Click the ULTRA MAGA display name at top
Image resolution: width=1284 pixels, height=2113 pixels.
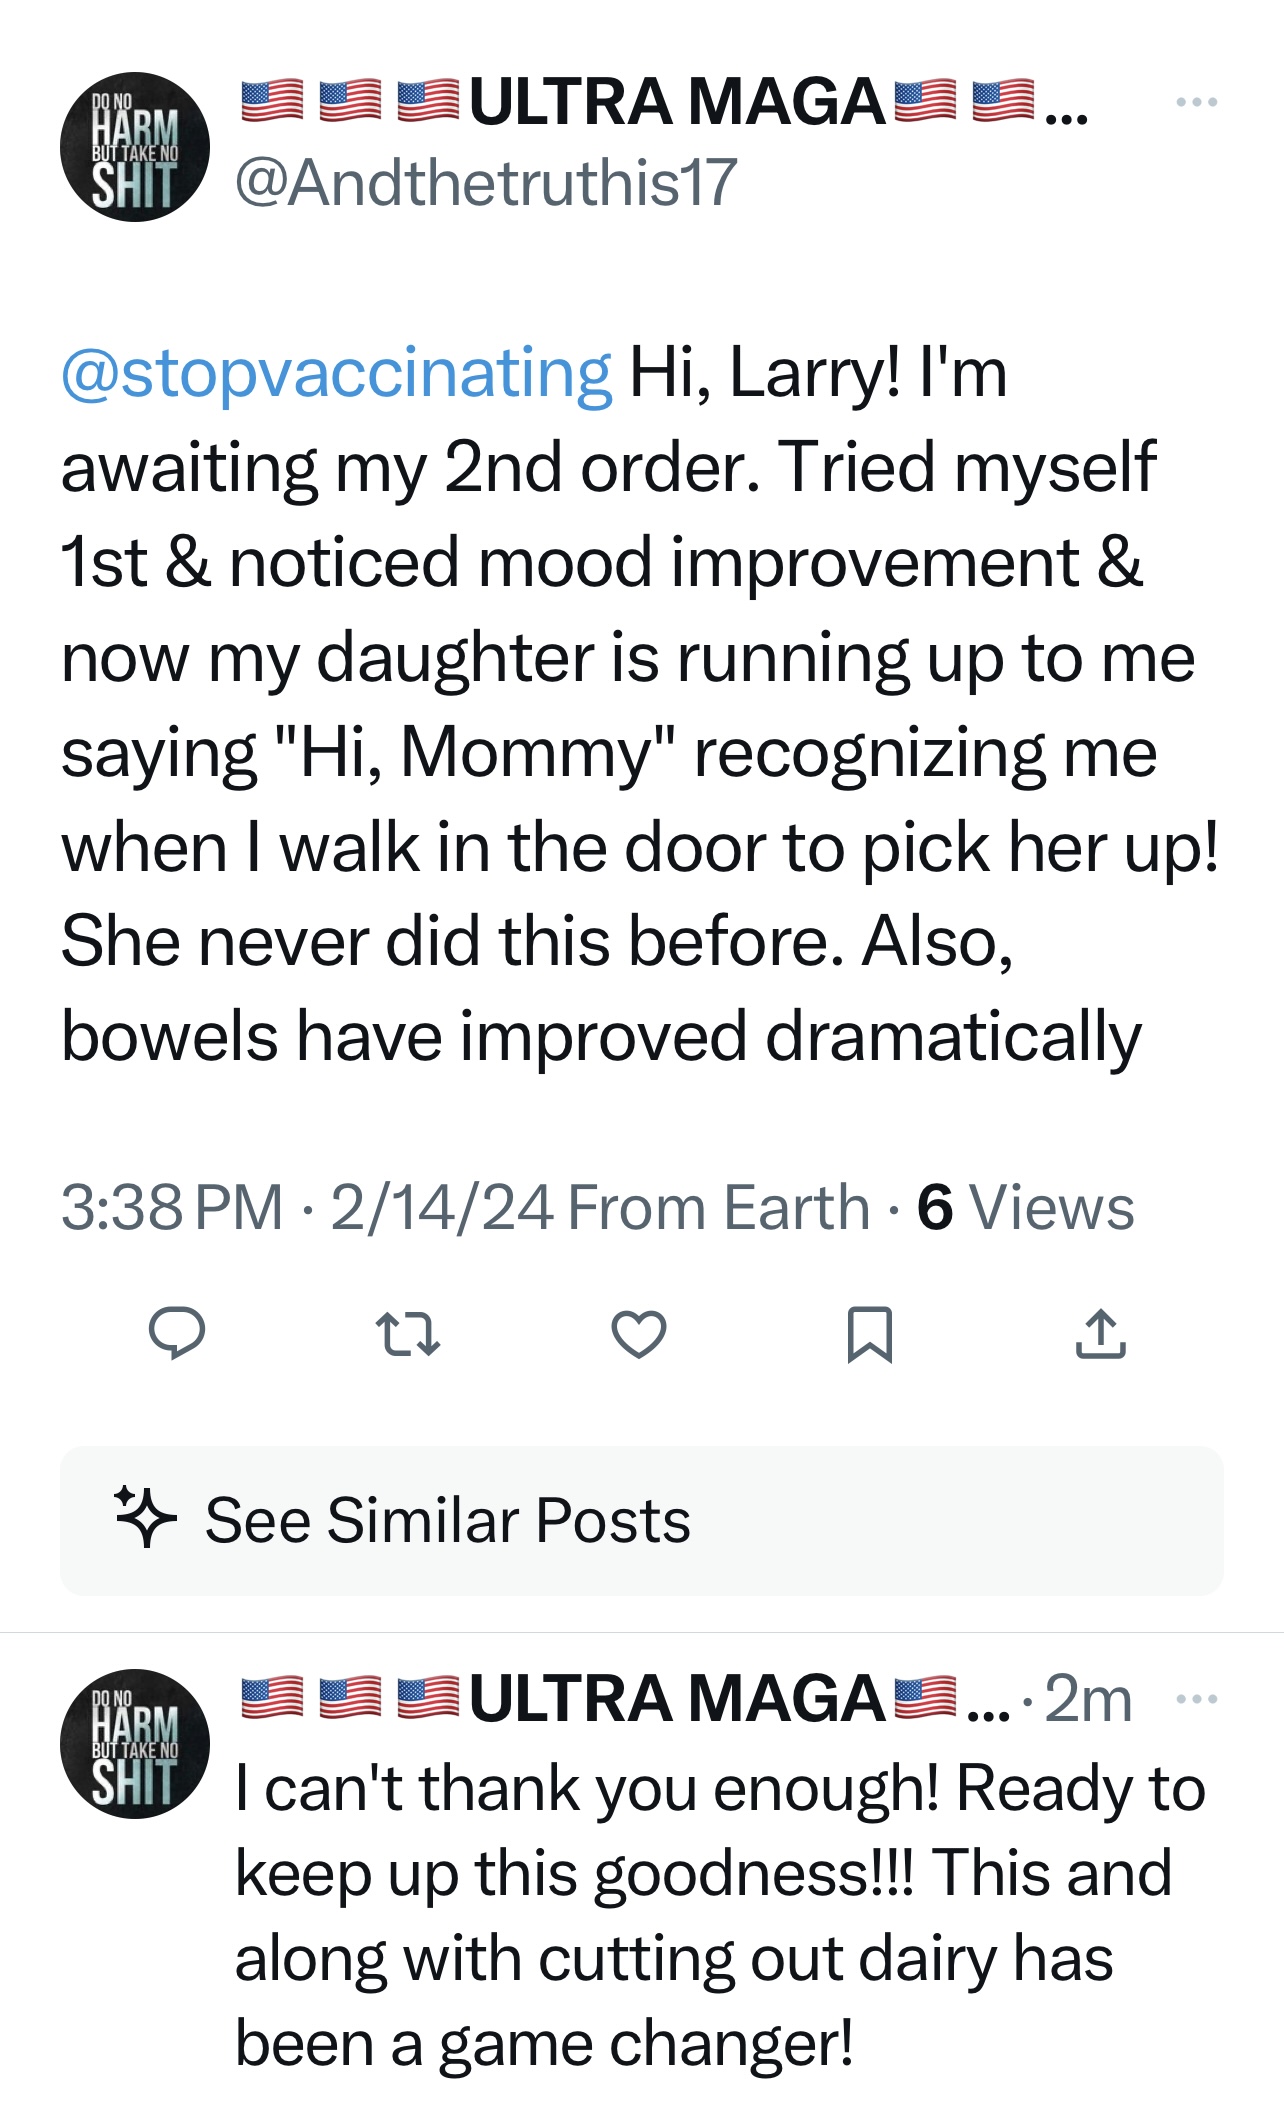pos(676,103)
